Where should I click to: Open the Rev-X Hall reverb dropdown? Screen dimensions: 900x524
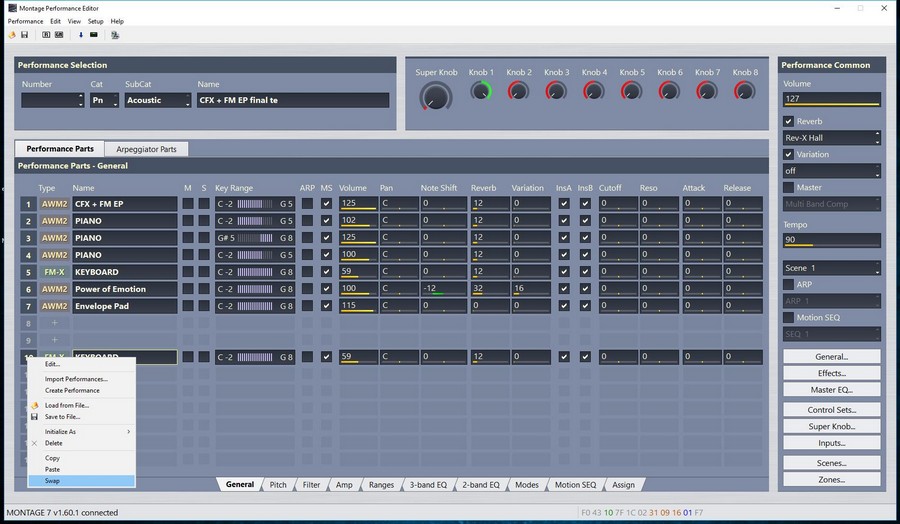pyautogui.click(x=832, y=138)
